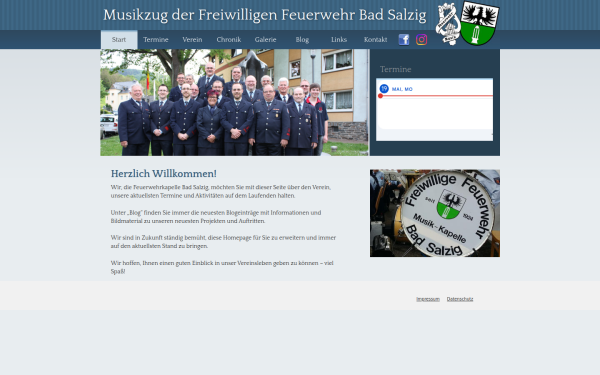Open the Facebook page icon

(x=404, y=39)
